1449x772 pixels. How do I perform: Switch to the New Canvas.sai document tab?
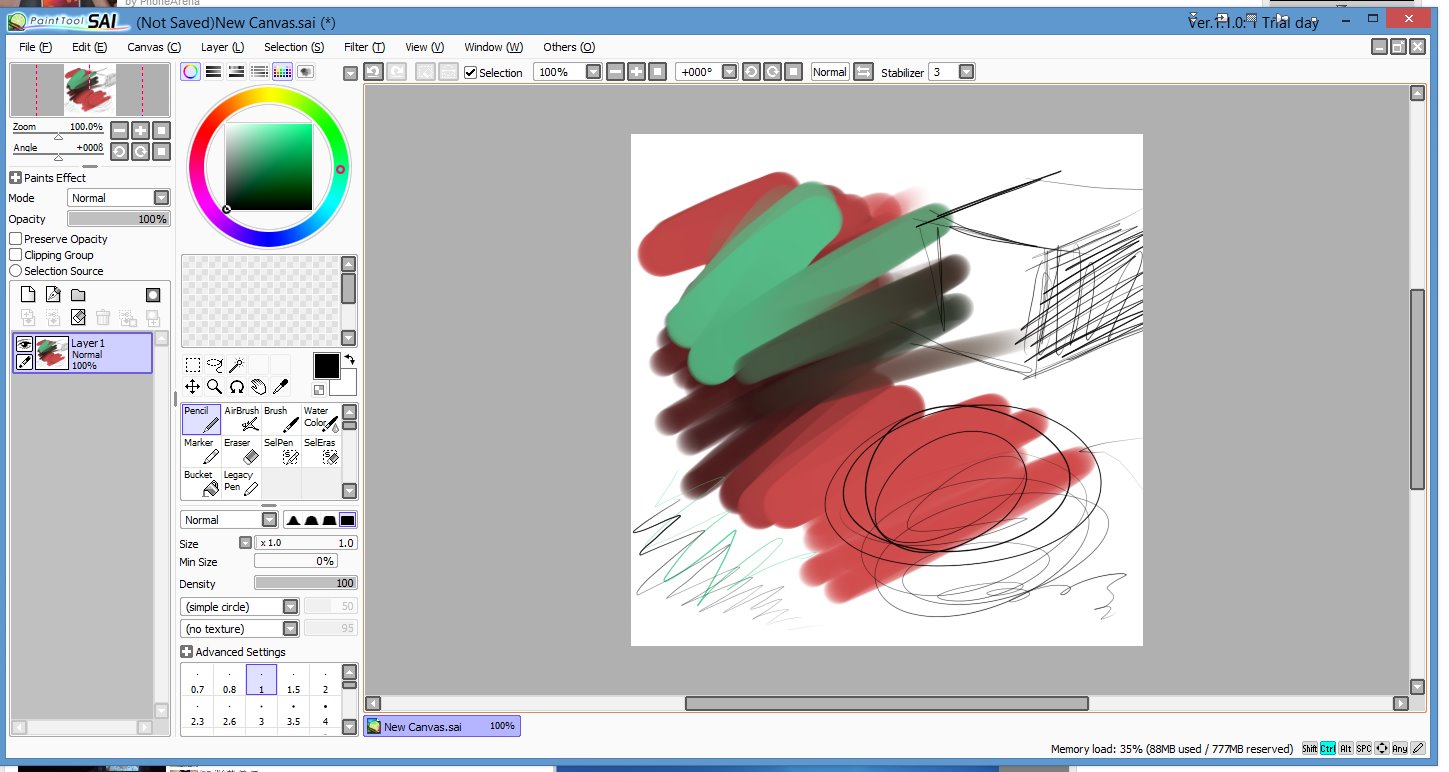[x=442, y=727]
